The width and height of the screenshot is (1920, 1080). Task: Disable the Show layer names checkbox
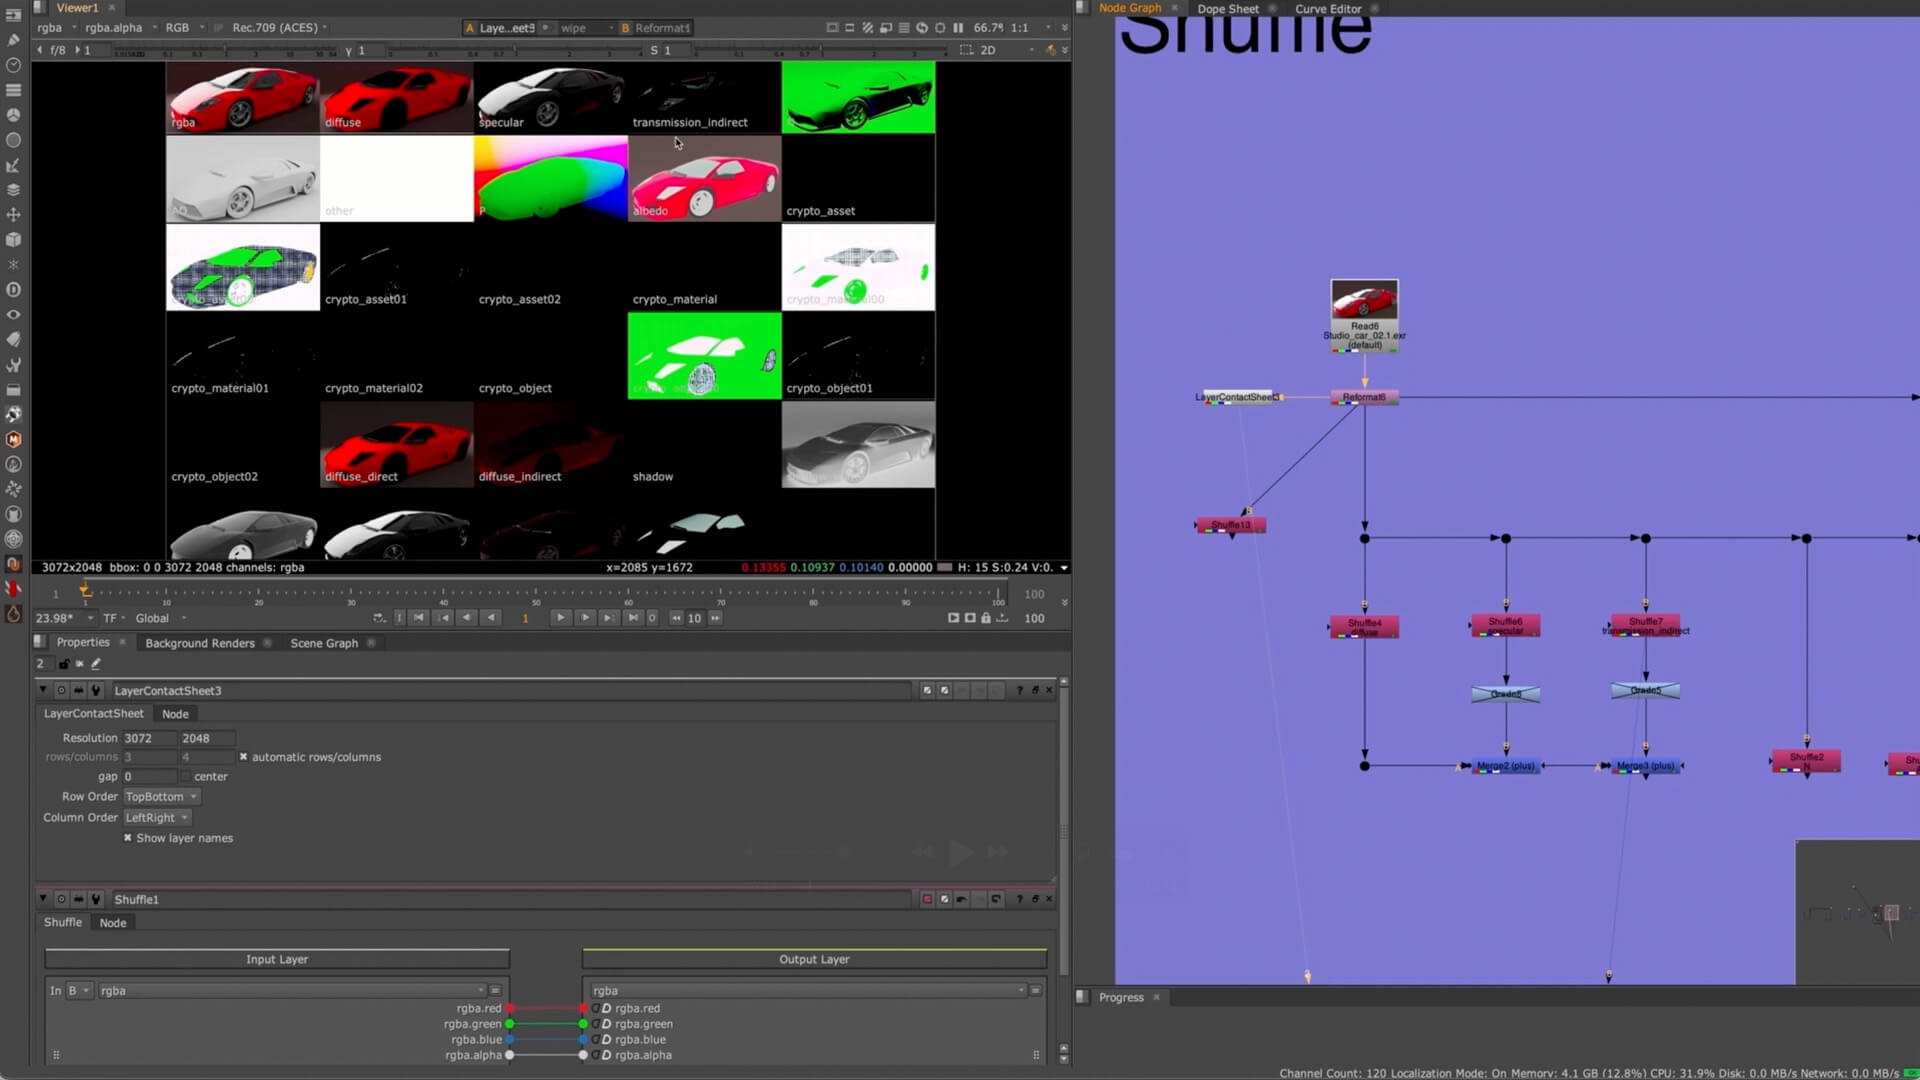(127, 838)
